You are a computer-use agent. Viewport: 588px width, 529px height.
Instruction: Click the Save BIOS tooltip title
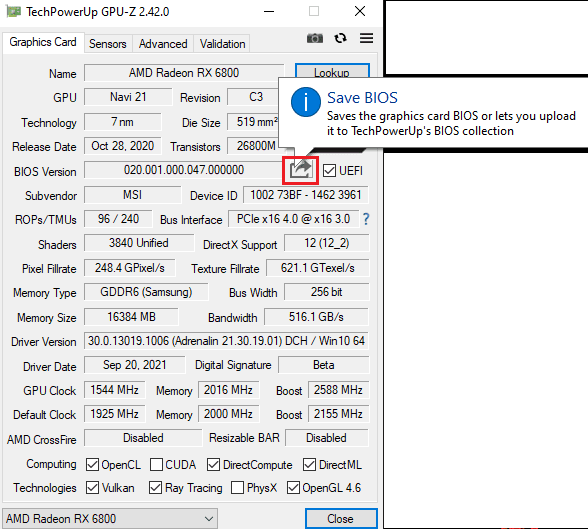click(x=362, y=98)
